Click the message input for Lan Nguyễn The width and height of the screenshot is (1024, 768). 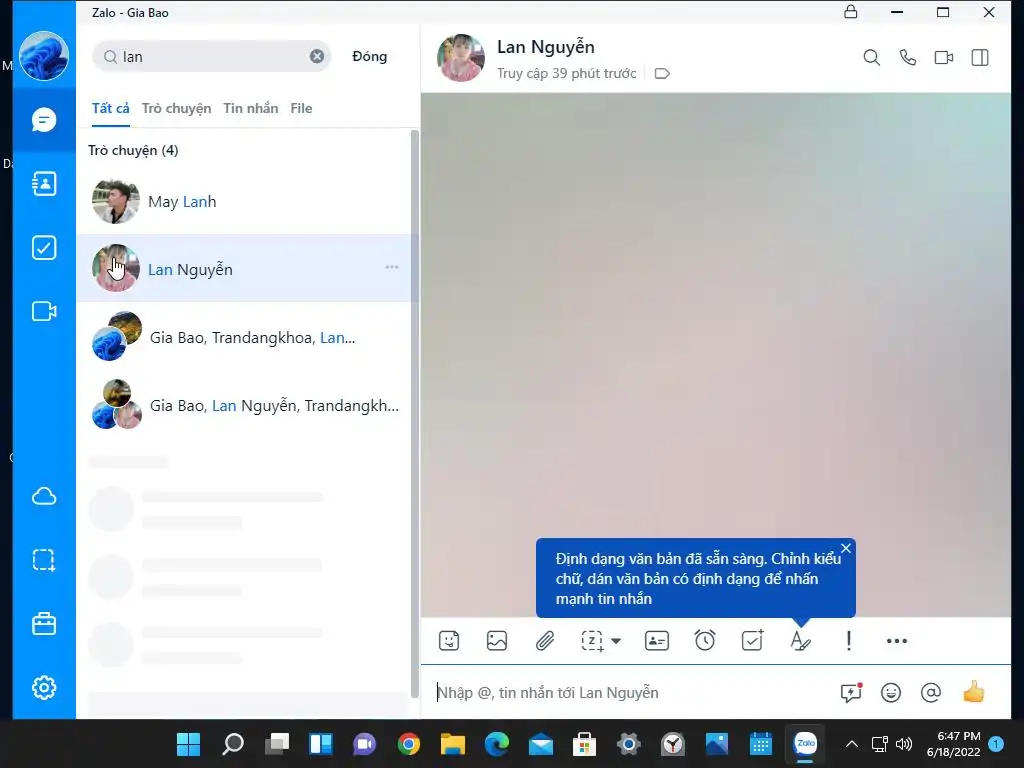(x=630, y=692)
